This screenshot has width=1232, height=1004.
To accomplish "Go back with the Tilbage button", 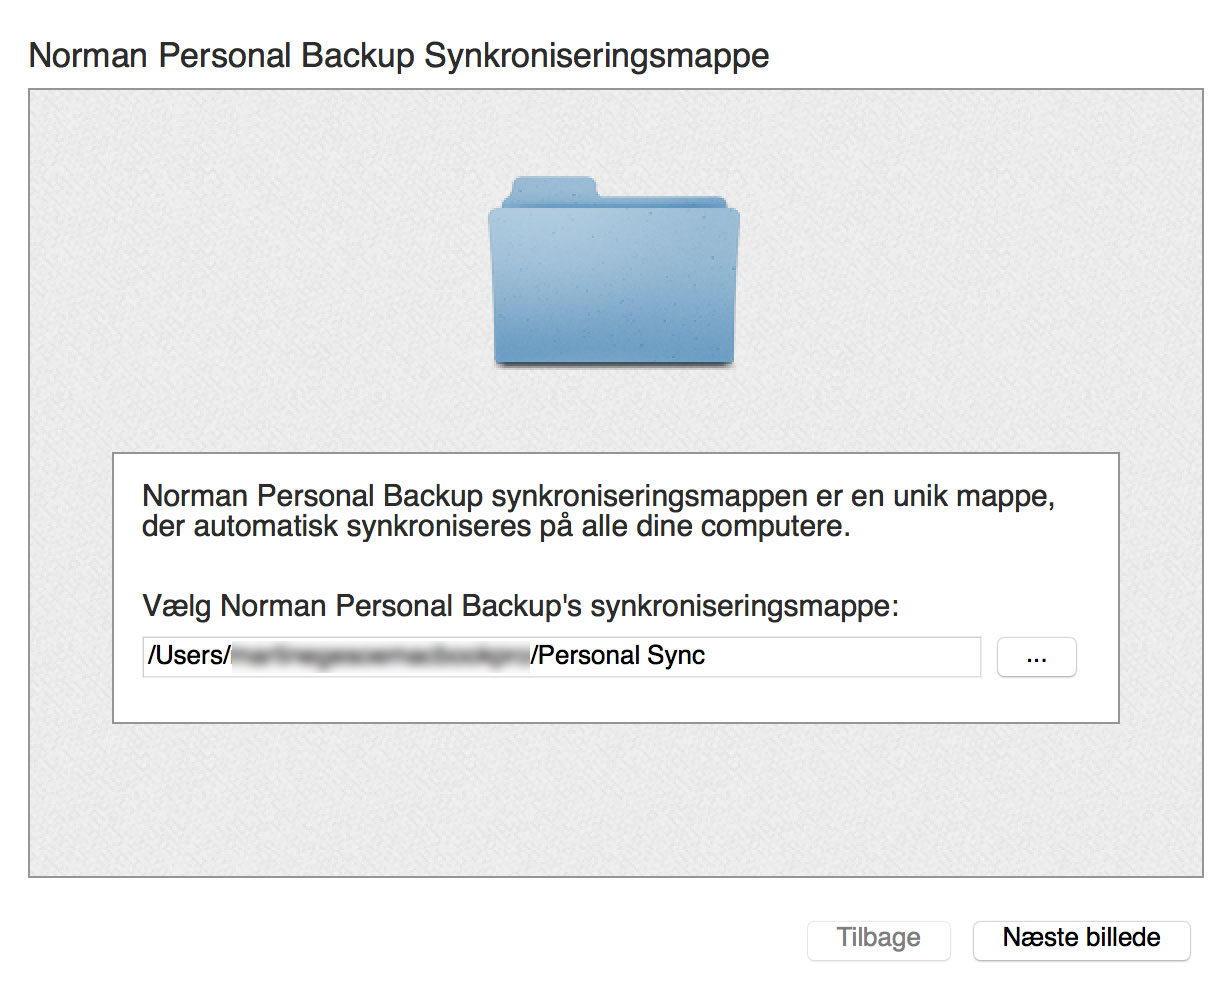I will (x=879, y=939).
